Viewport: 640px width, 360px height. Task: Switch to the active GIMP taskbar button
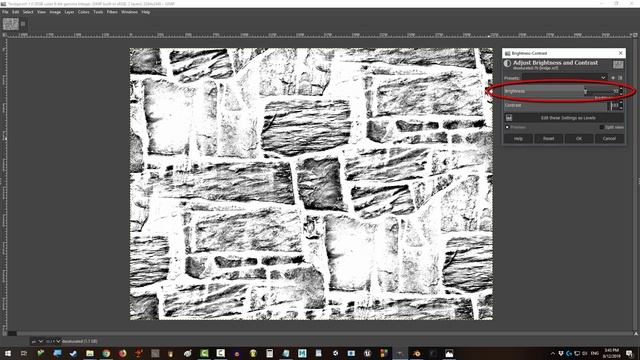(400, 353)
